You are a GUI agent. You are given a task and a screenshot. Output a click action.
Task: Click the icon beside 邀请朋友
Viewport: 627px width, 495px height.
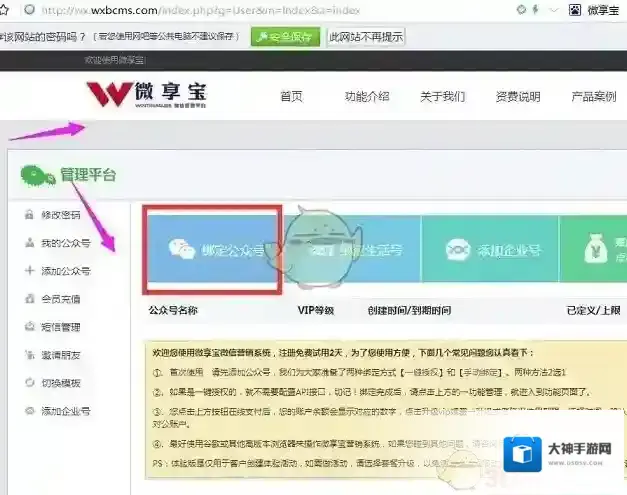[30, 354]
